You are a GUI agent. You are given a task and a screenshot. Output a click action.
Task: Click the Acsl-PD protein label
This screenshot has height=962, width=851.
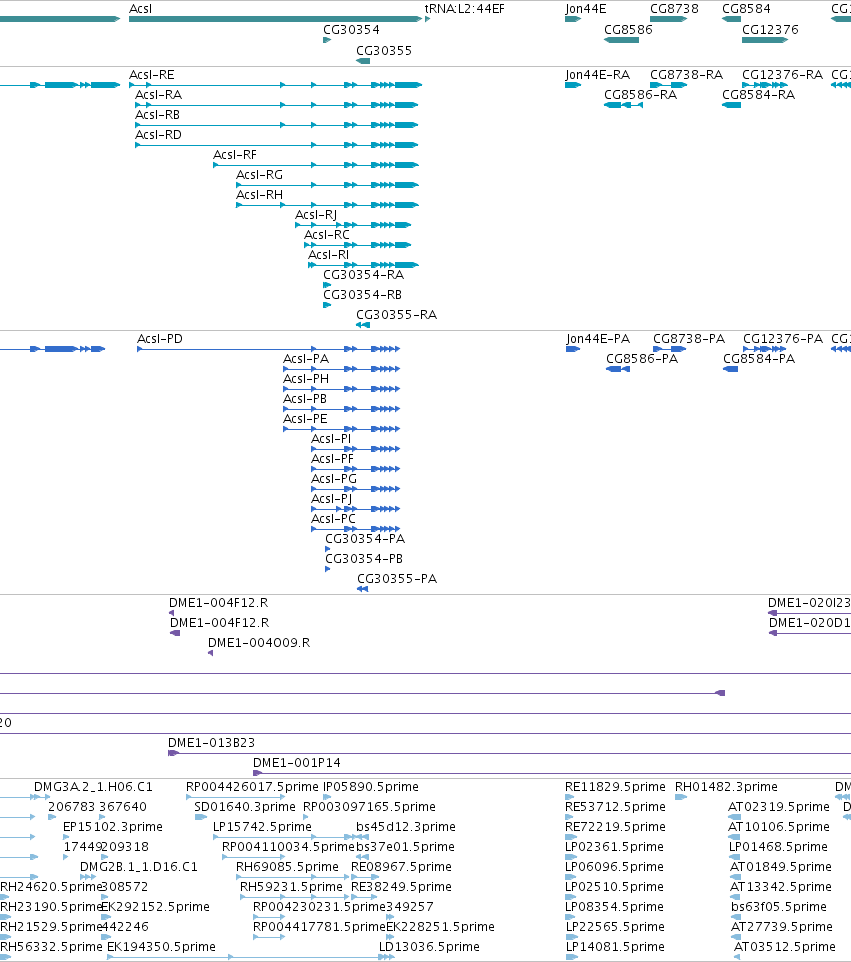(x=160, y=339)
